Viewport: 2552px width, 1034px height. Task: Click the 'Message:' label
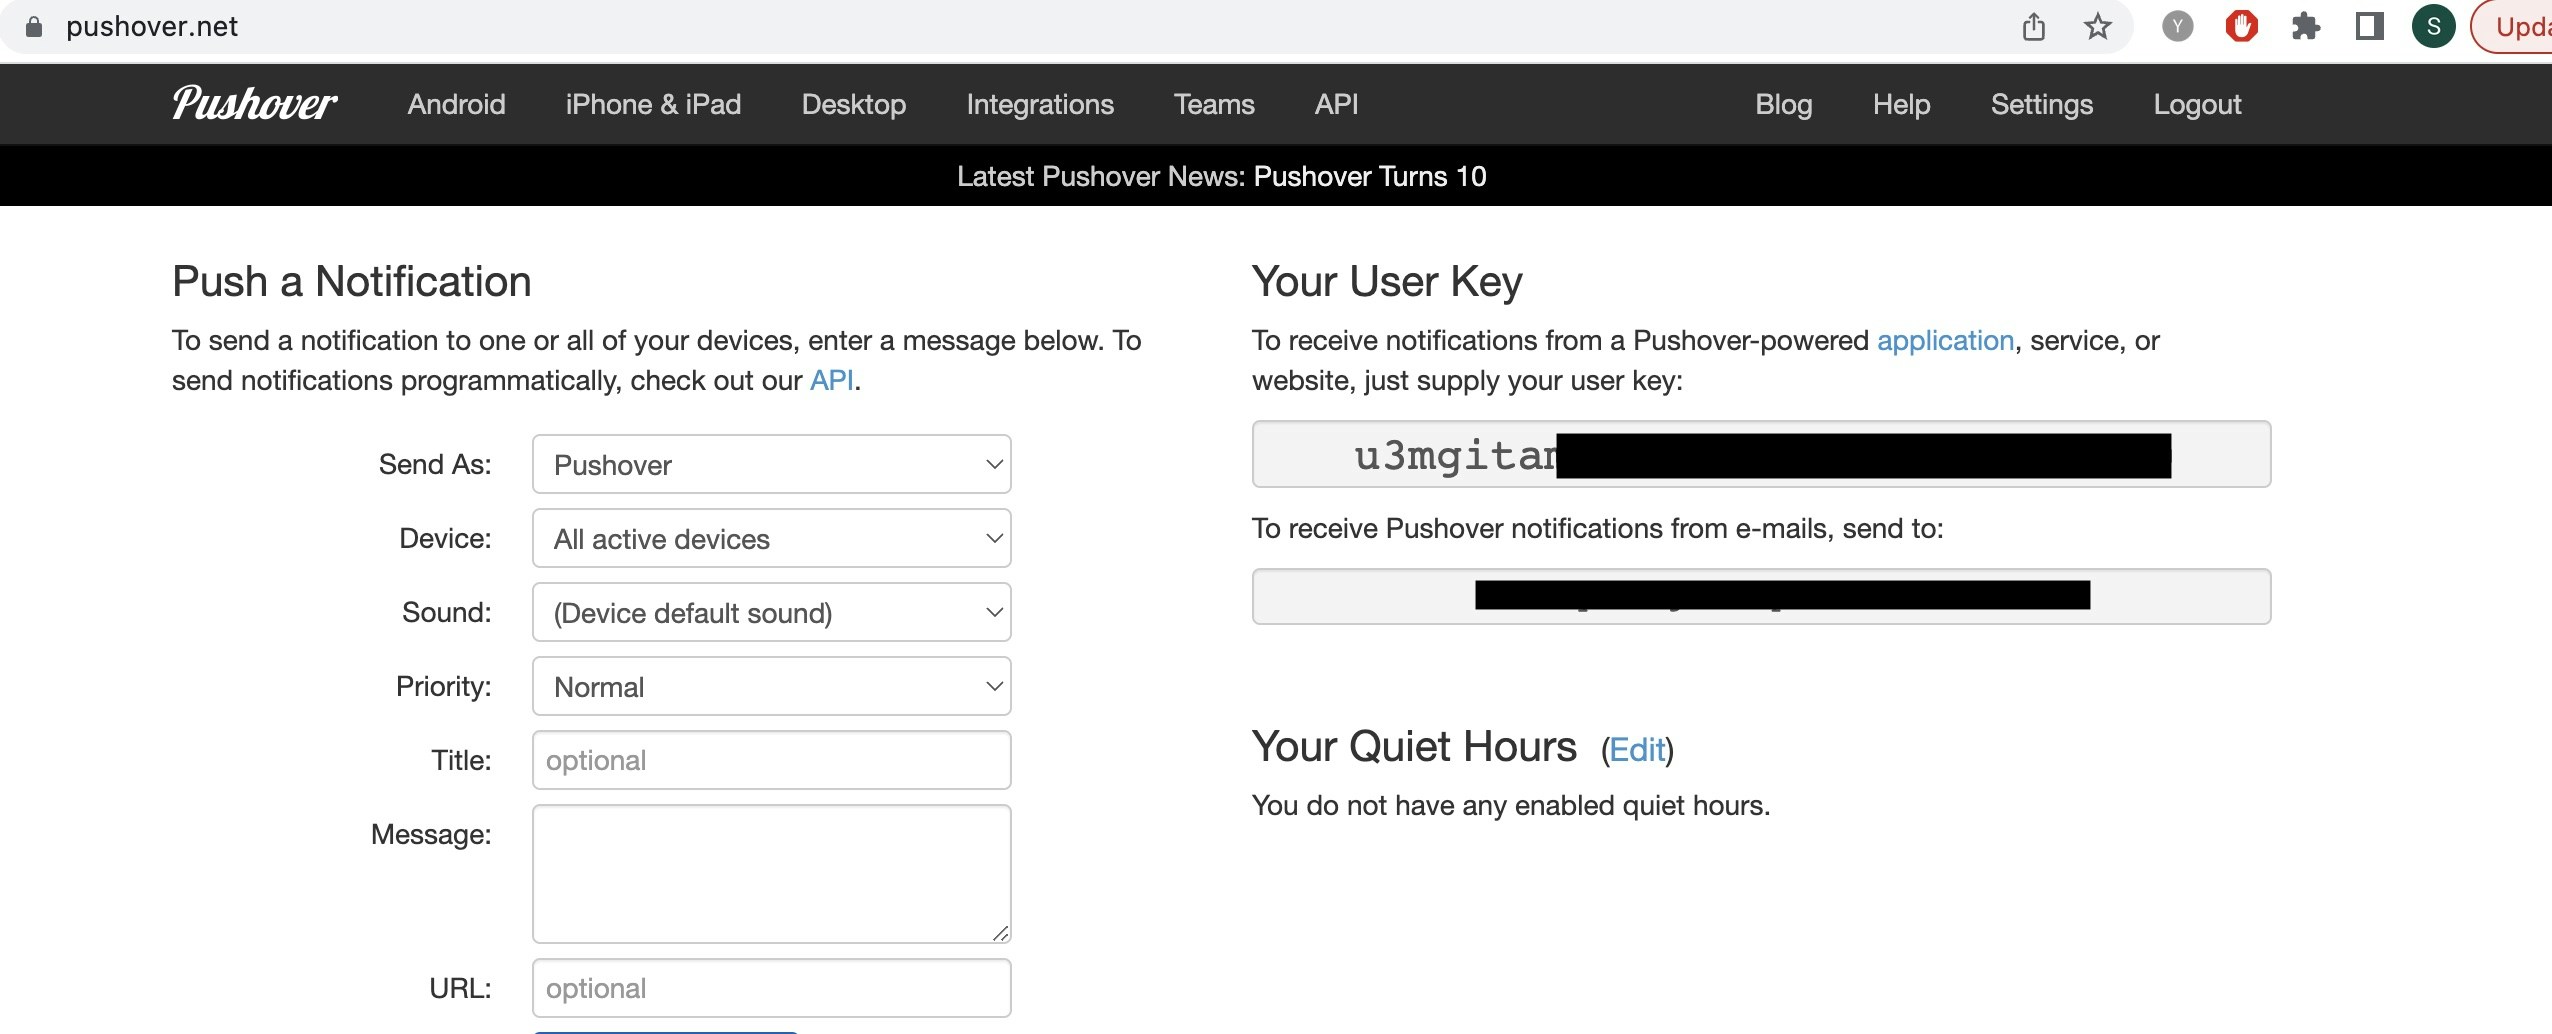pyautogui.click(x=431, y=834)
